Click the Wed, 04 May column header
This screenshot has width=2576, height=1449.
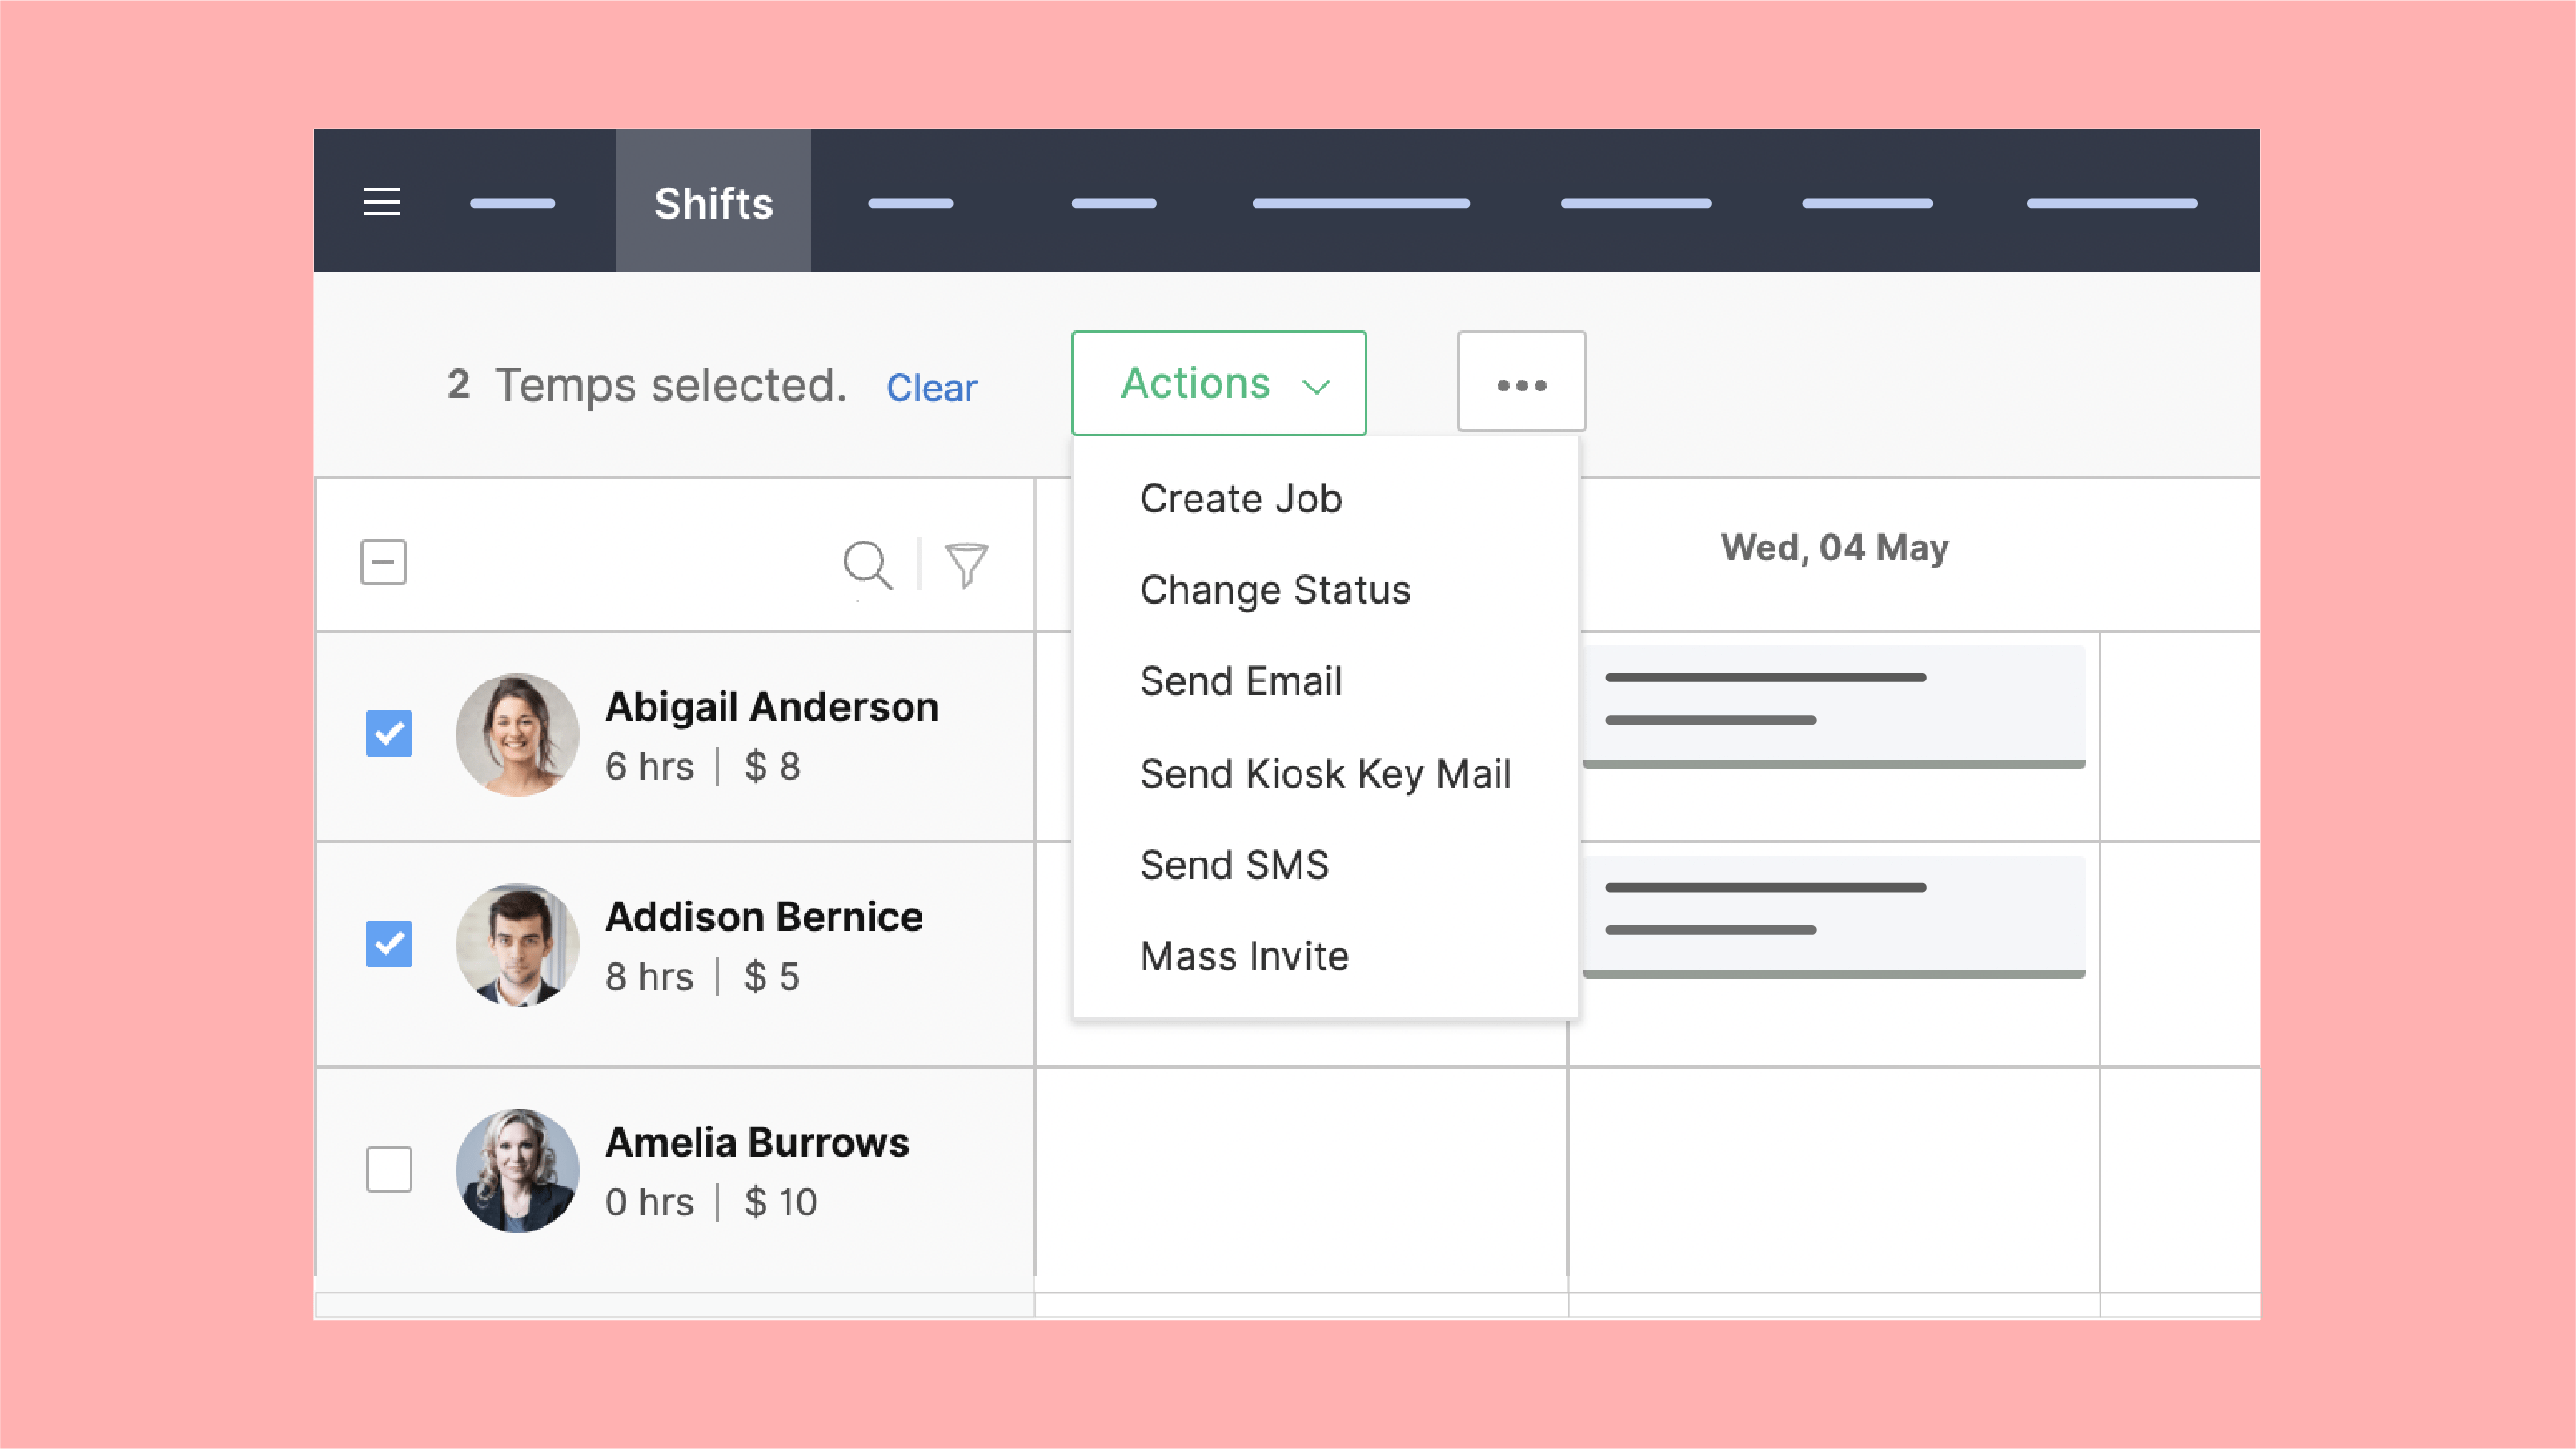pyautogui.click(x=1834, y=547)
